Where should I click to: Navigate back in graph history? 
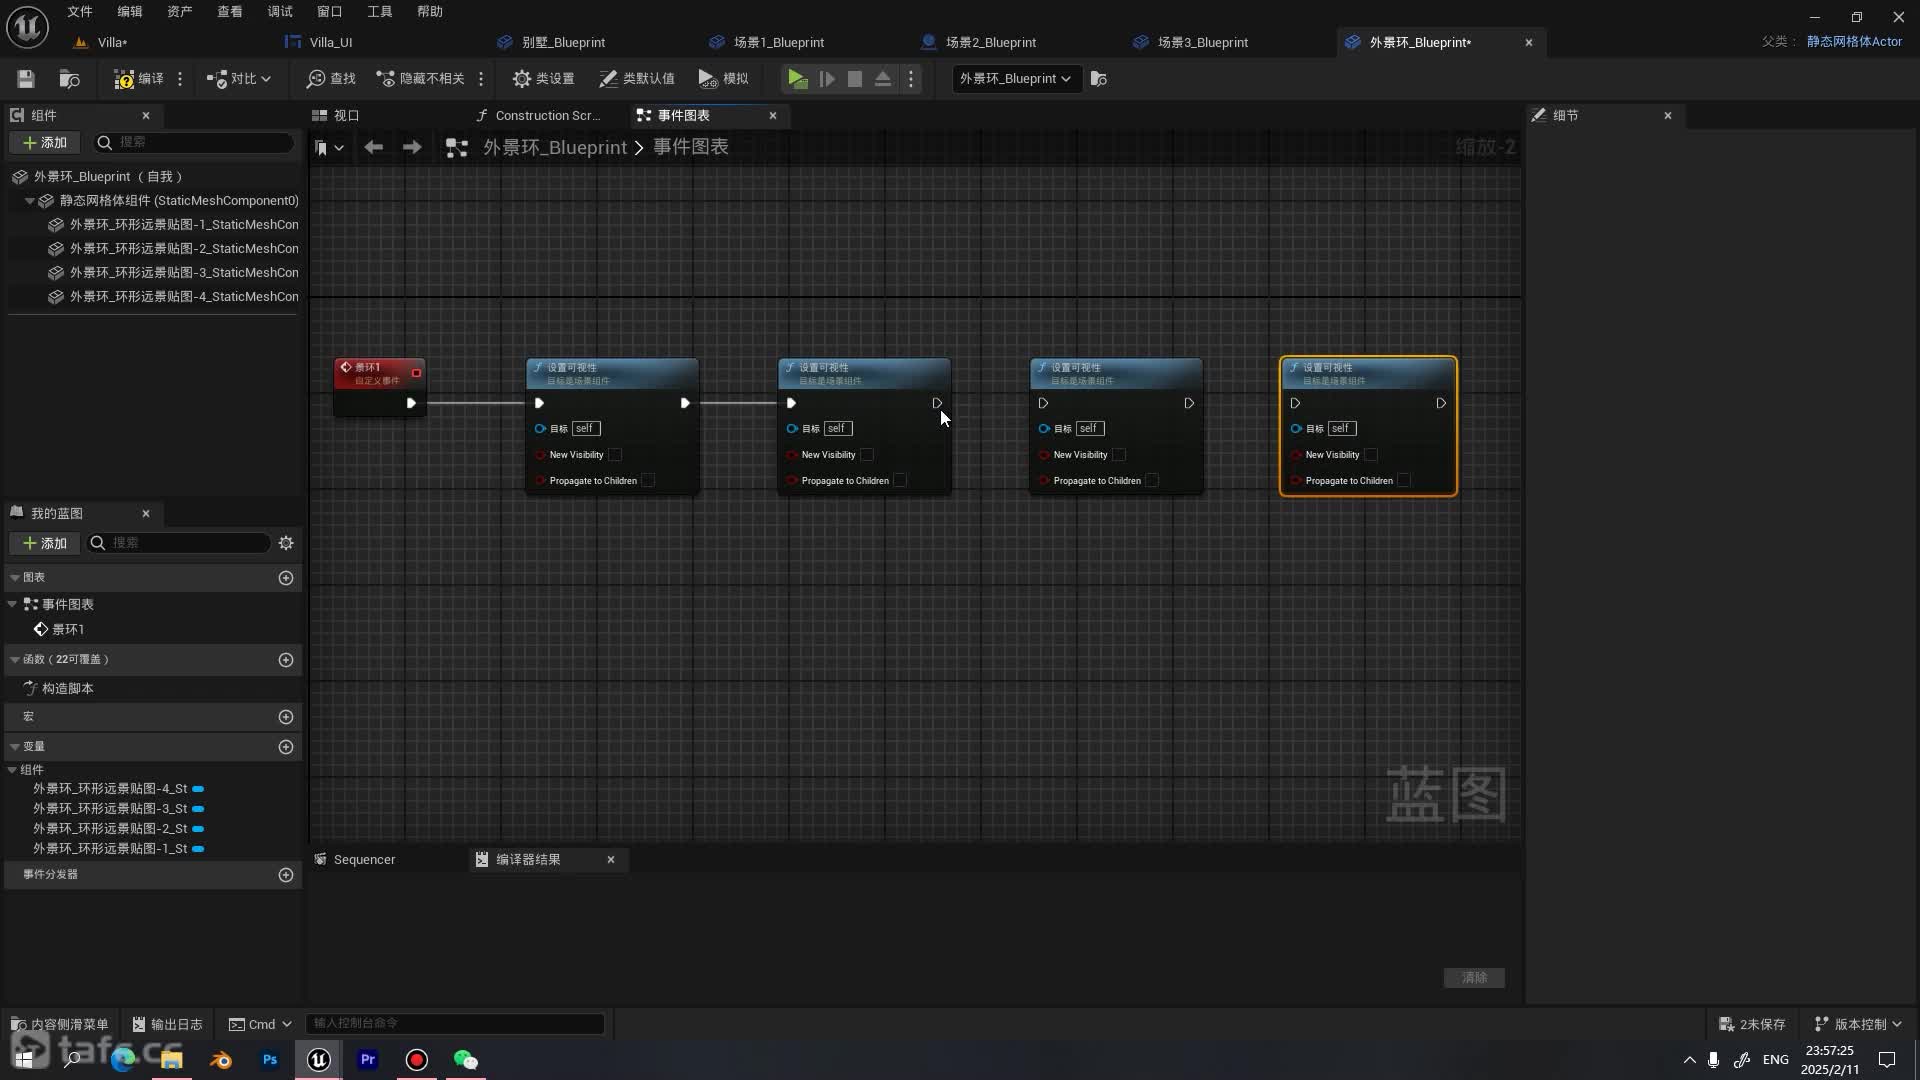373,147
